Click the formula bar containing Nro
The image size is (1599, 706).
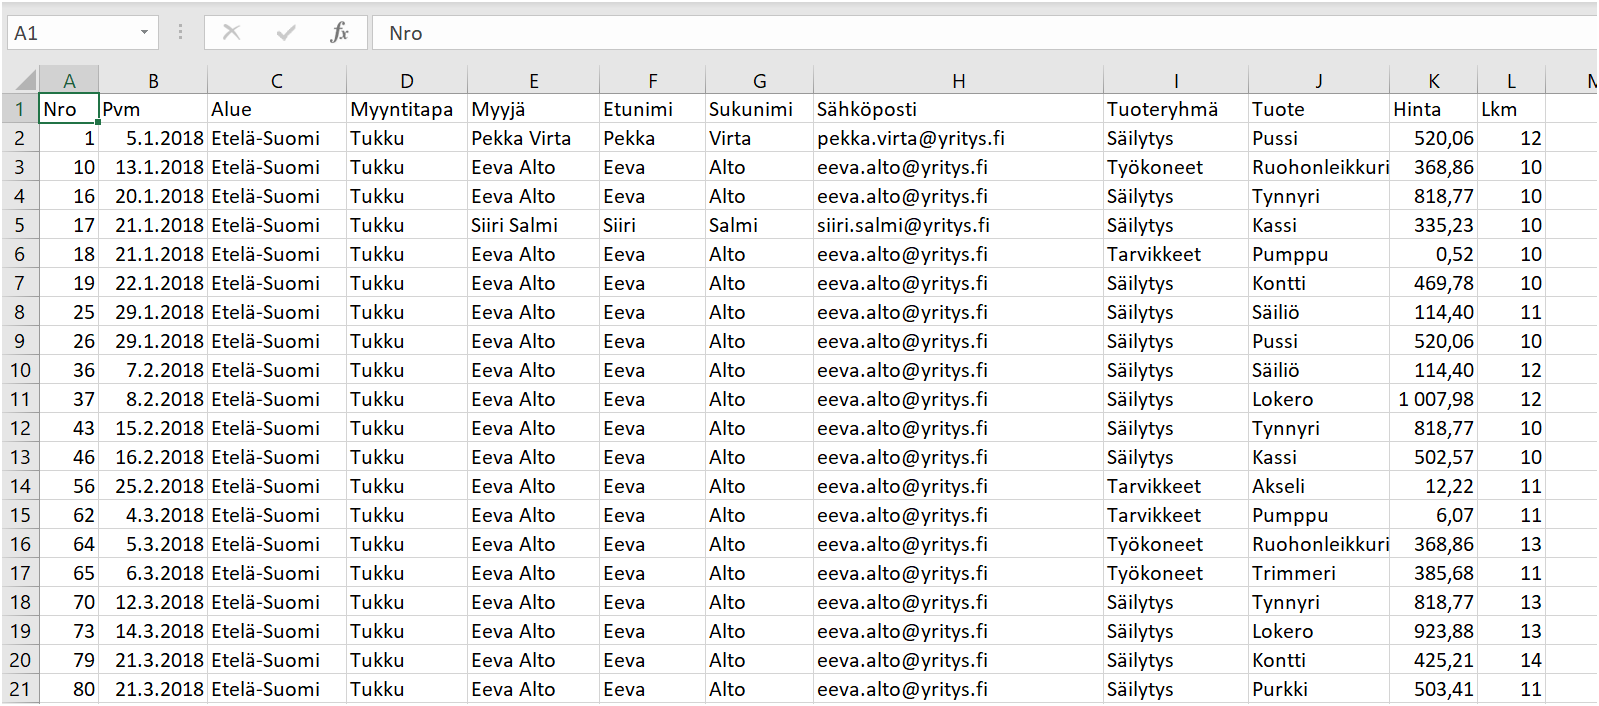[985, 33]
